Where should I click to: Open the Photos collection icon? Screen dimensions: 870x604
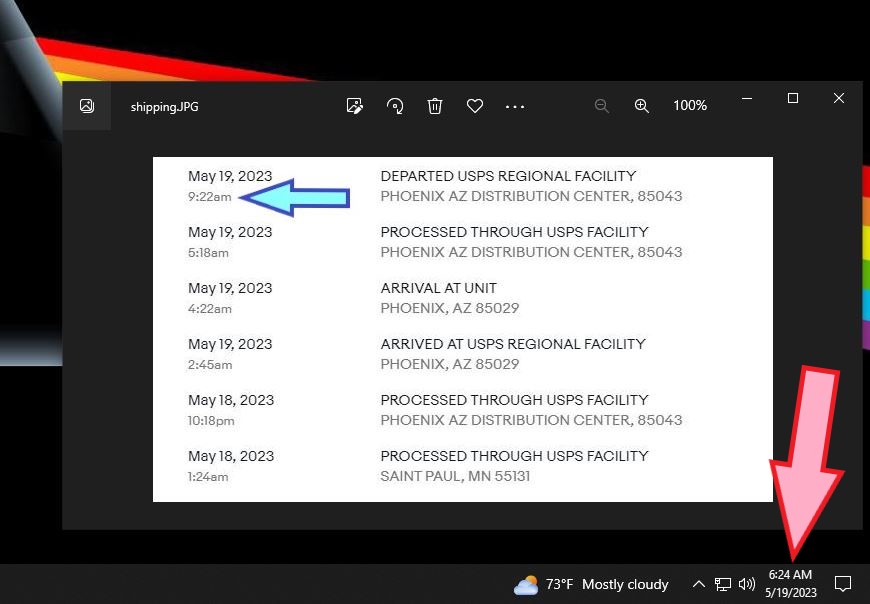(x=87, y=106)
